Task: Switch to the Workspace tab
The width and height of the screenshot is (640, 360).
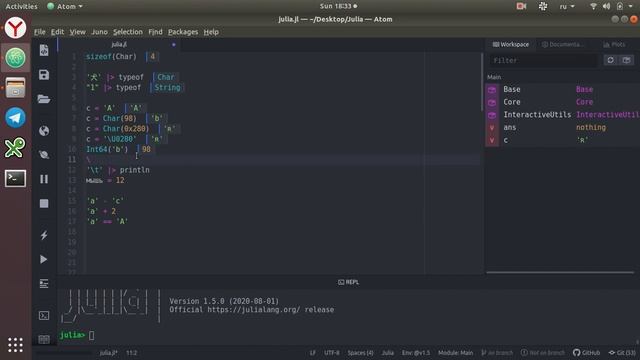Action: coord(511,44)
